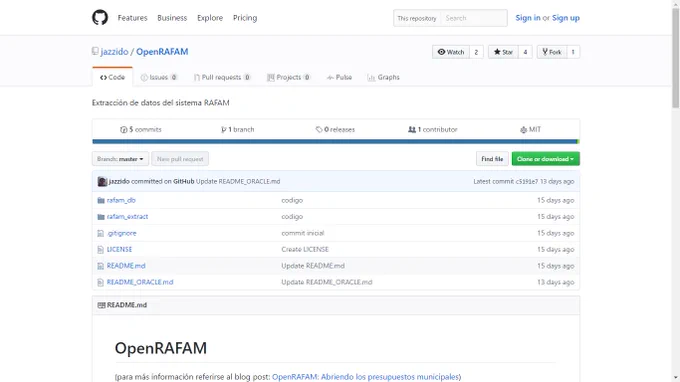Open the .gitignore file
680x382 pixels.
pos(121,233)
